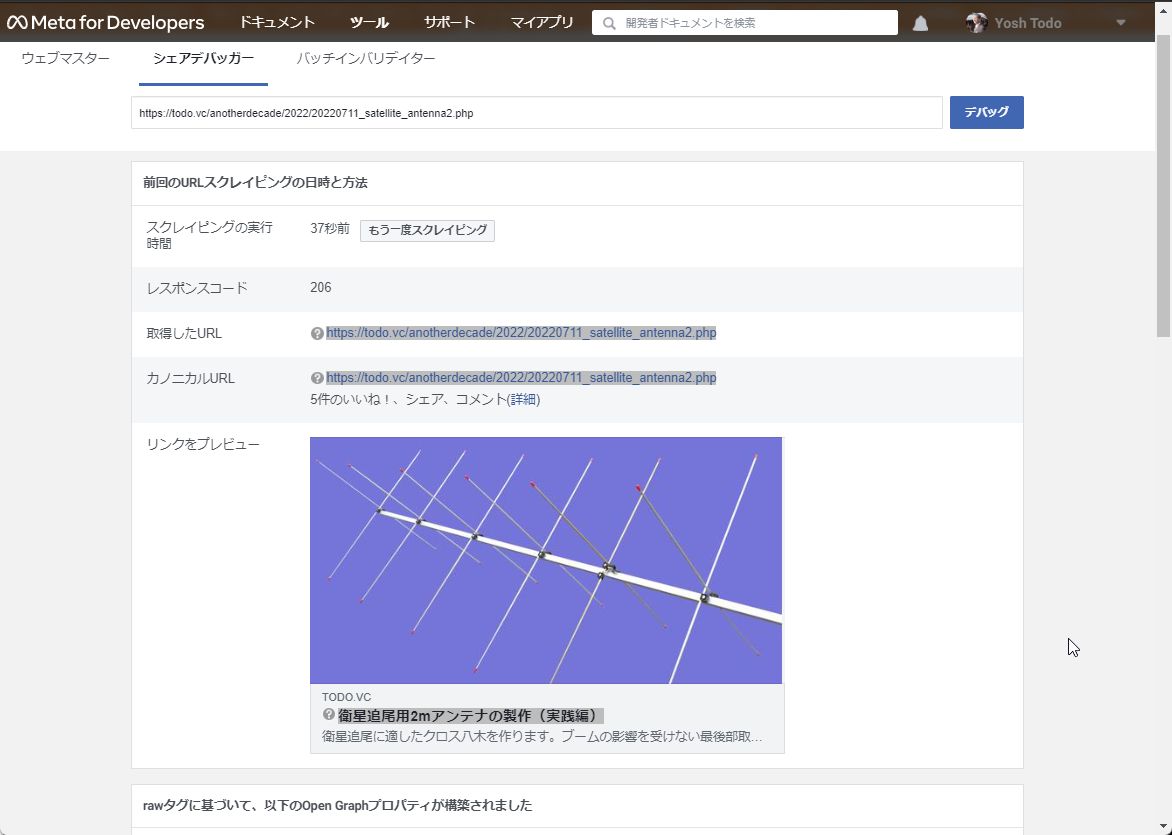Image resolution: width=1172 pixels, height=835 pixels.
Task: Open the ツール menu
Action: pyautogui.click(x=369, y=22)
